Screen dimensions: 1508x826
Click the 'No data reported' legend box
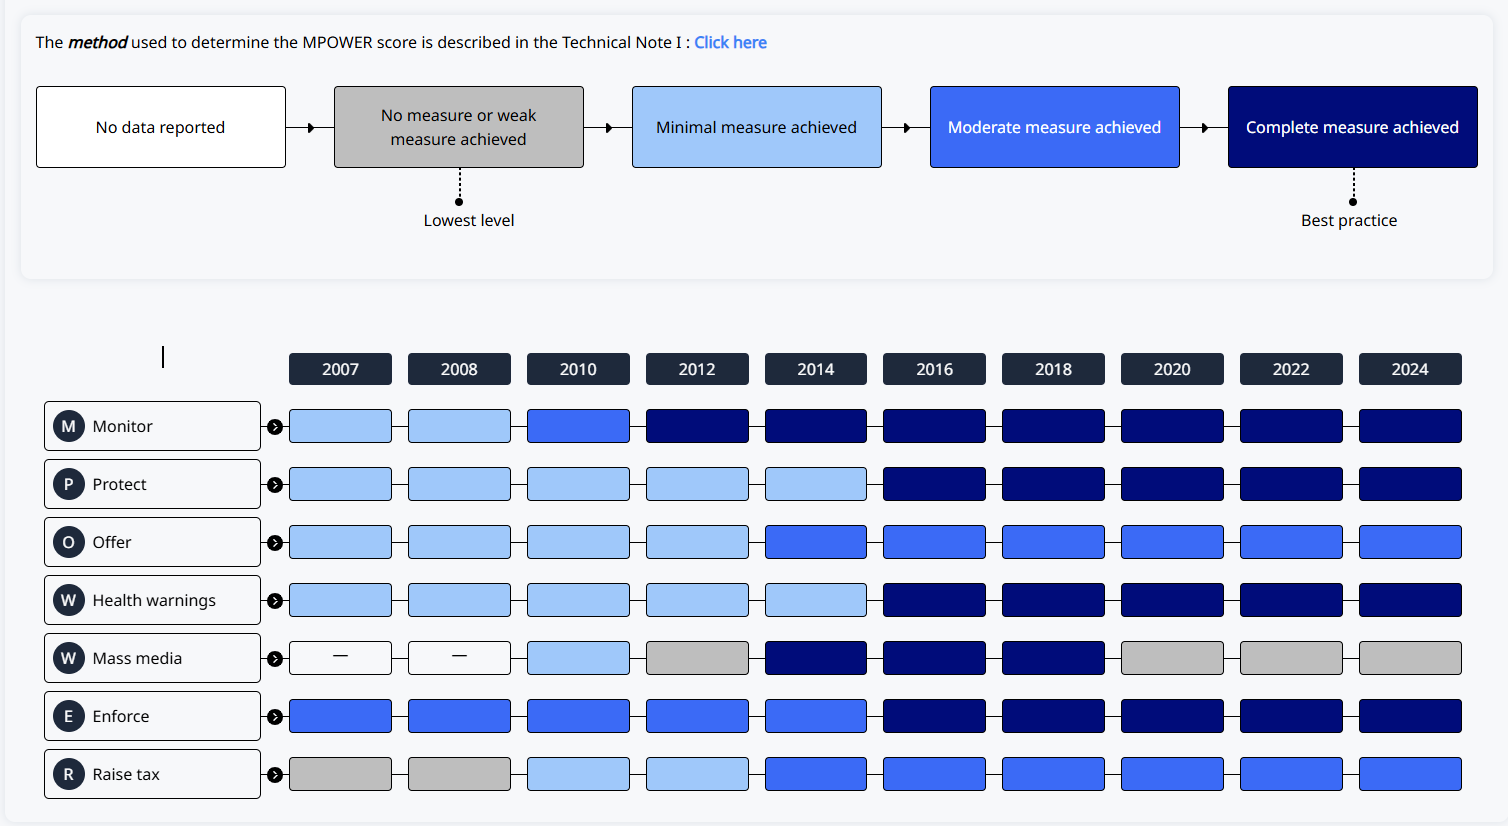coord(161,127)
